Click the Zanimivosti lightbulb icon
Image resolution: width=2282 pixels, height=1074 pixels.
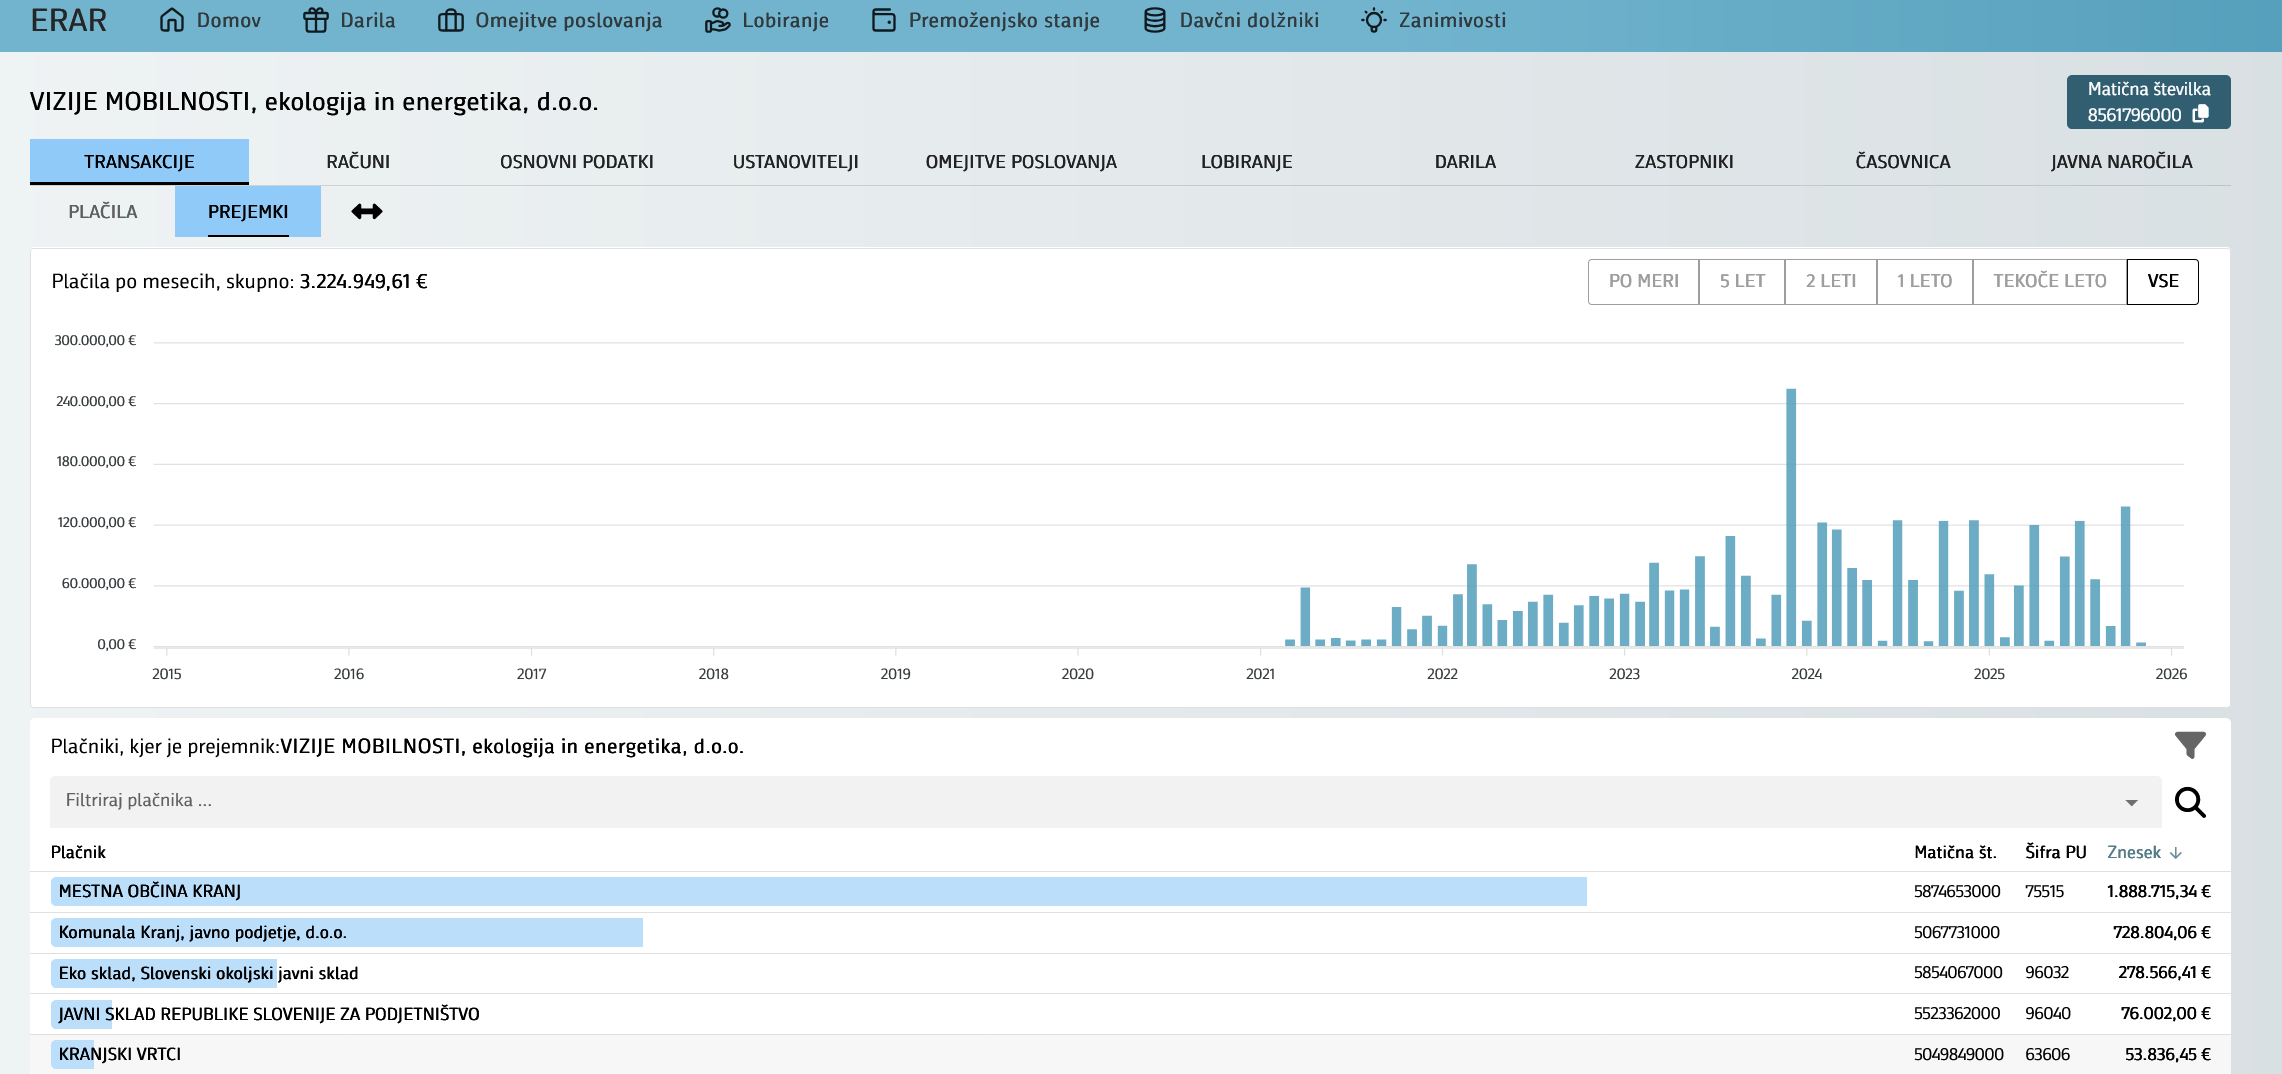[x=1374, y=20]
